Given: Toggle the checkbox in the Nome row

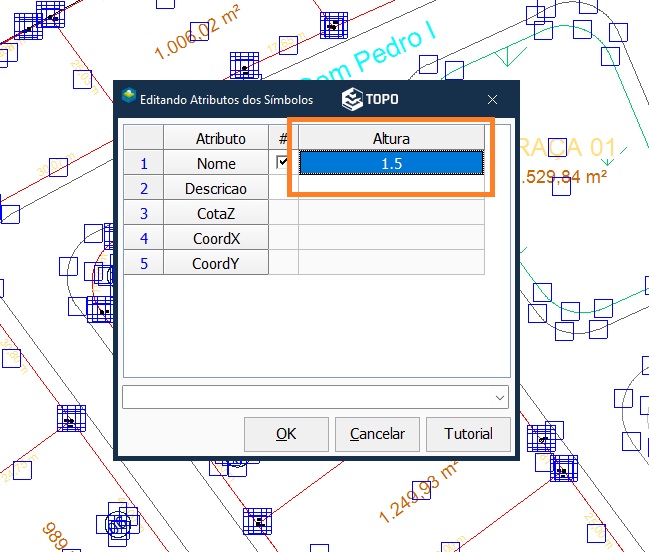Looking at the screenshot, I should [x=283, y=162].
